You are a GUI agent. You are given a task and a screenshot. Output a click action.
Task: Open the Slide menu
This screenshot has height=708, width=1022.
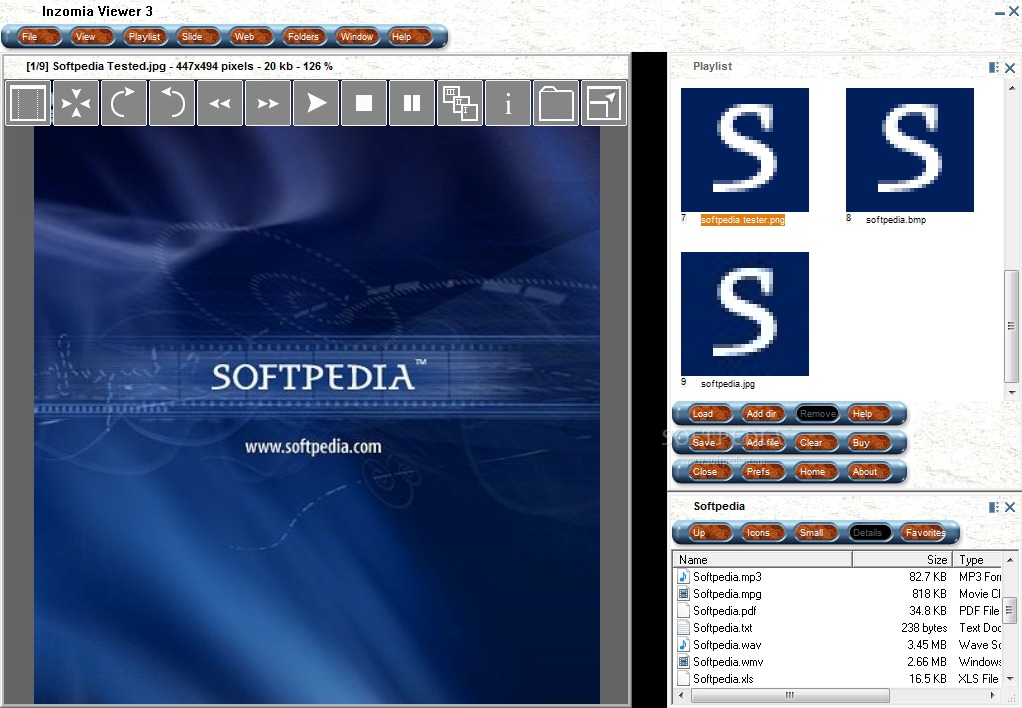198,37
